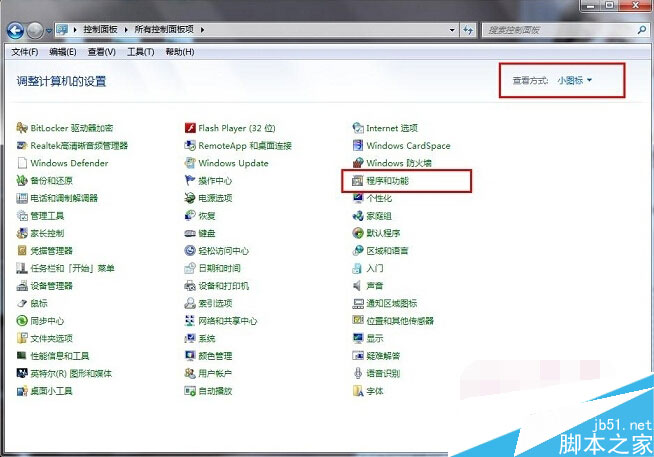Screen dimensions: 654x457
Task: Open the 文件(F) menu
Action: 25,52
